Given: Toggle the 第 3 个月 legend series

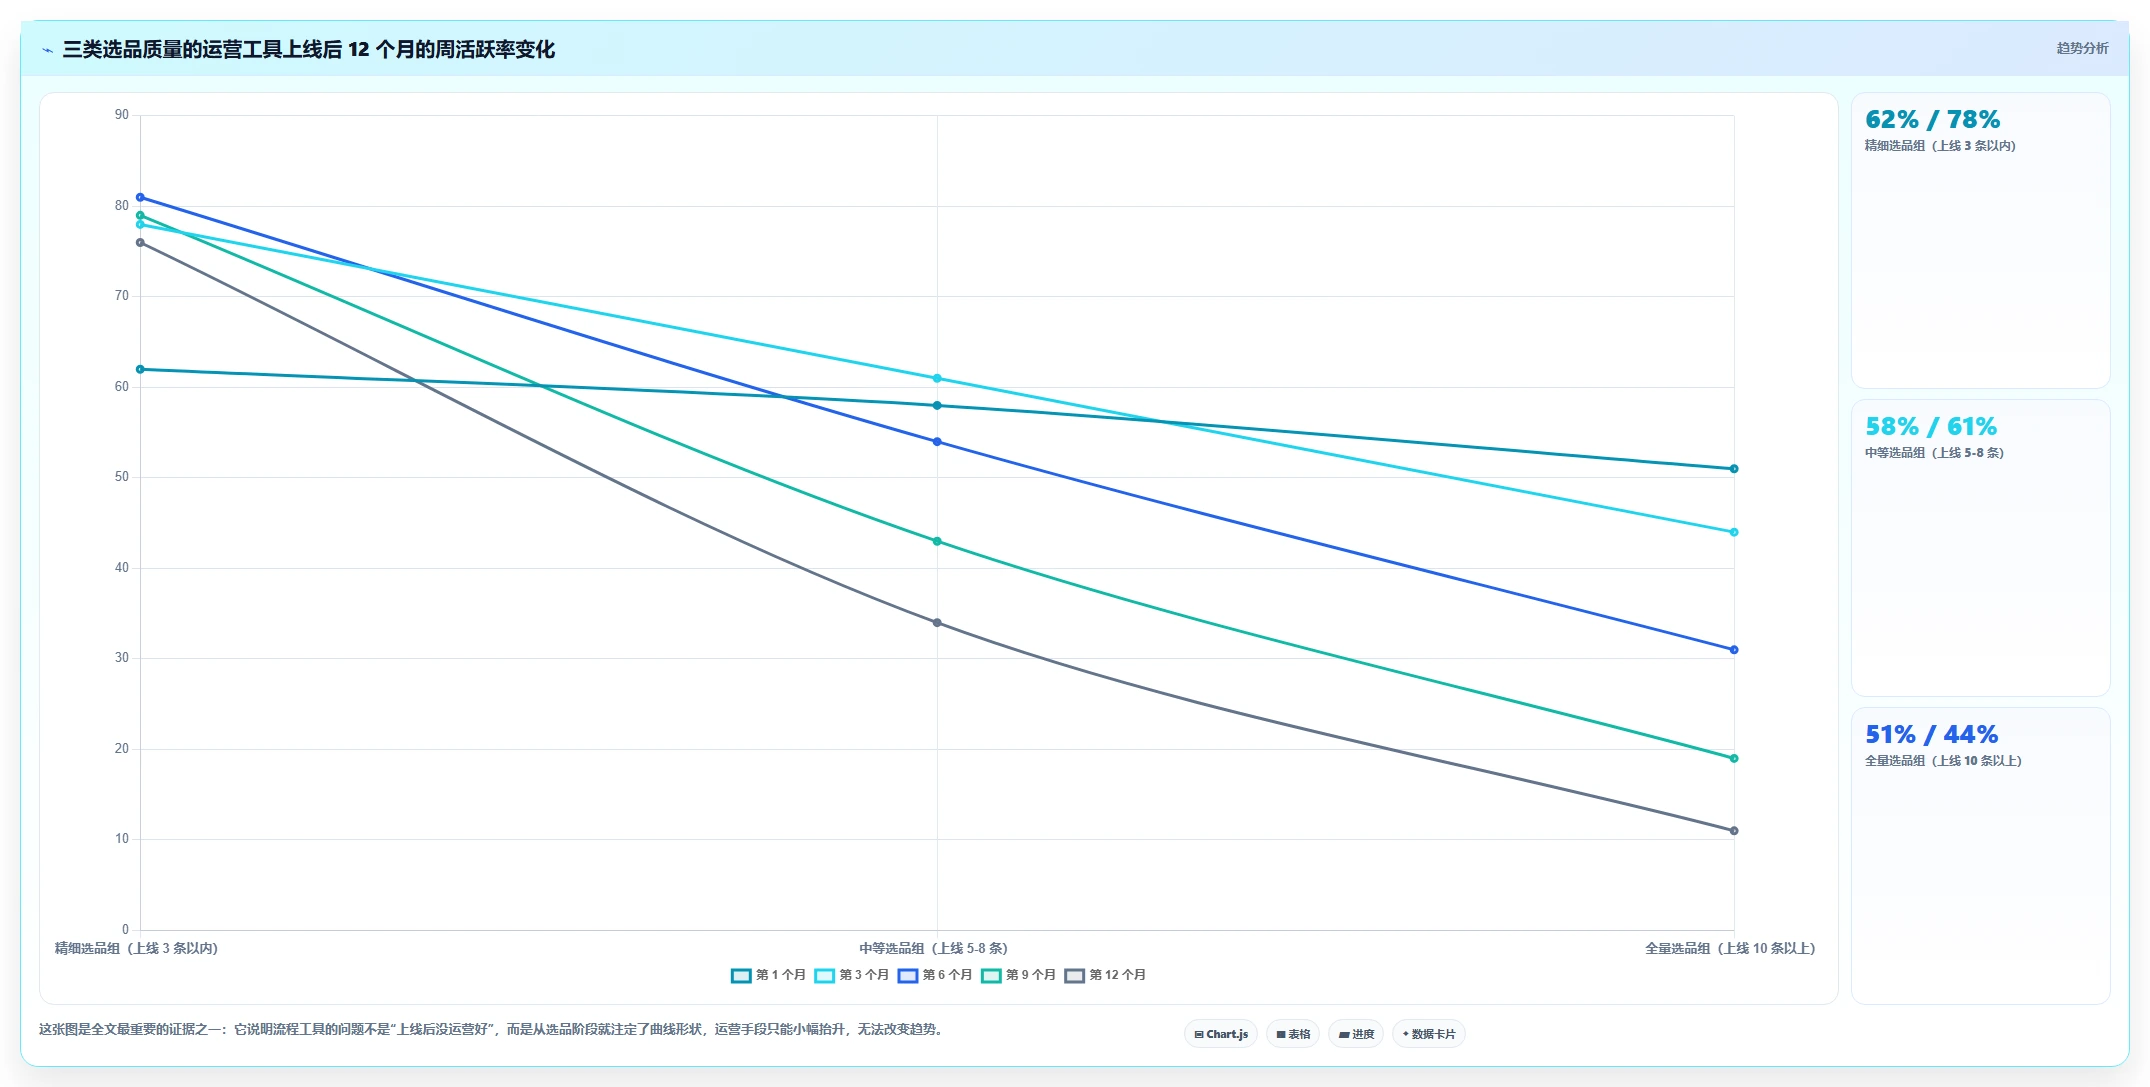Looking at the screenshot, I should (x=851, y=975).
